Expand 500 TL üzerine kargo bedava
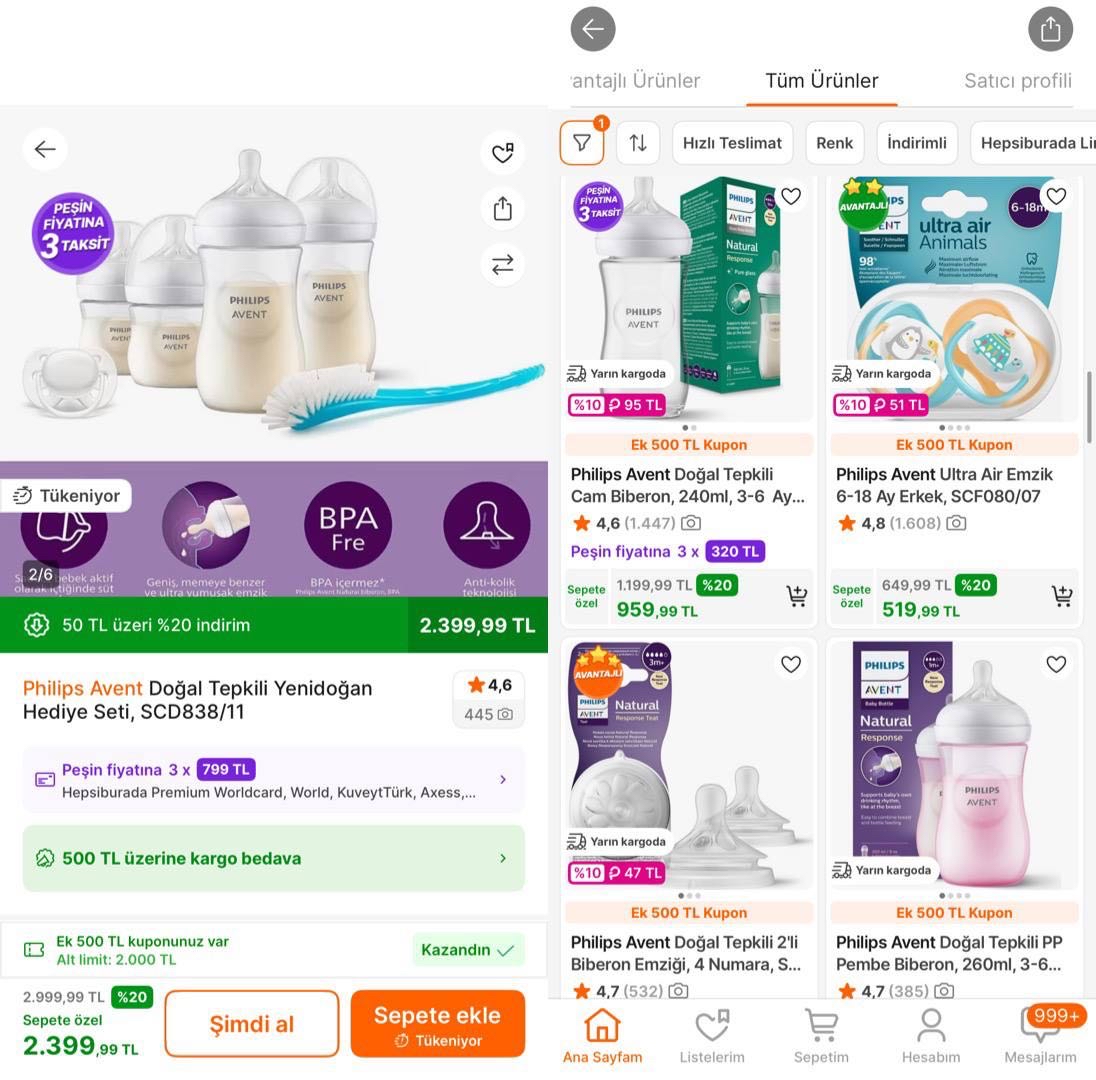The image size is (1096, 1080). coord(273,858)
